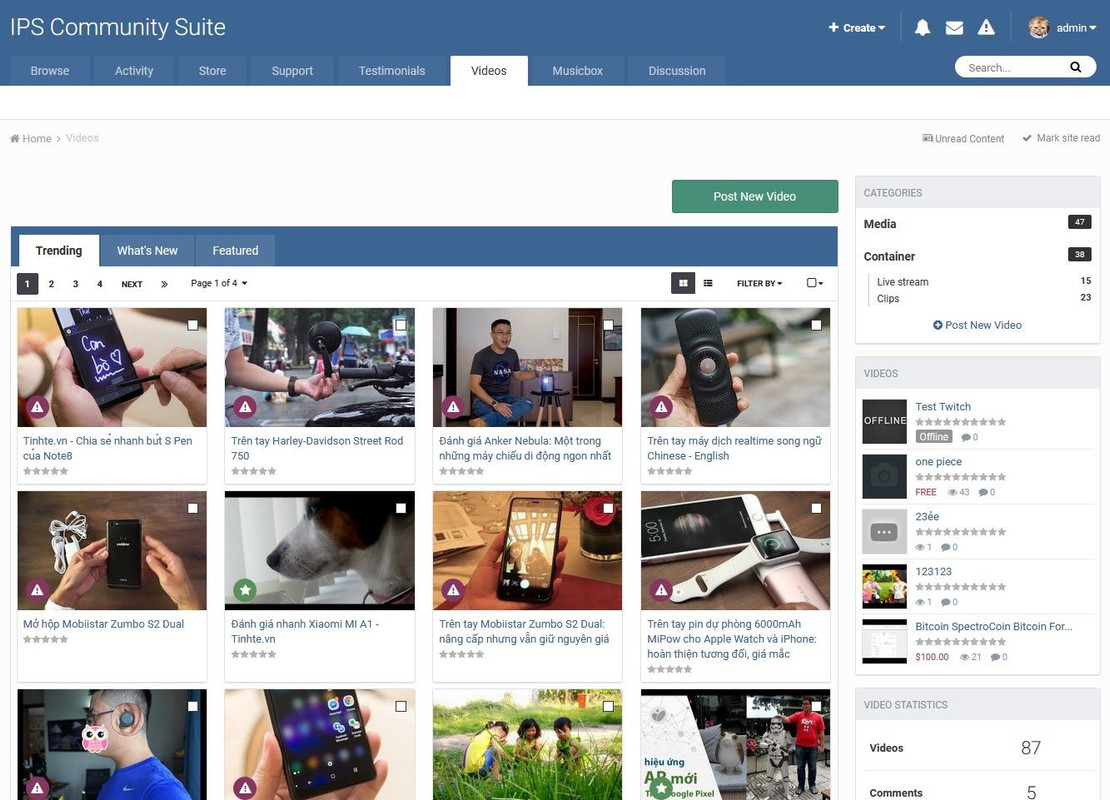Go to the Testimonials navigation tab

click(391, 71)
